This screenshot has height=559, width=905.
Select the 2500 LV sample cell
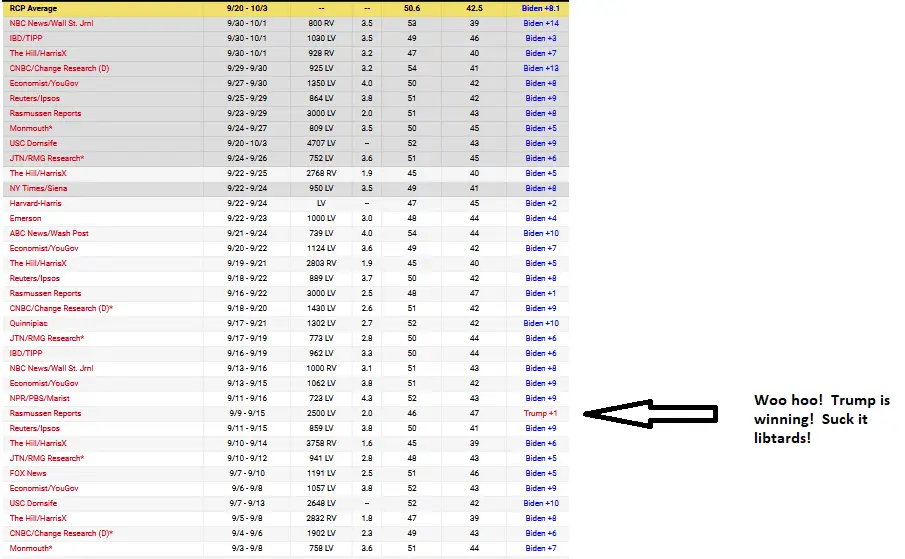321,413
